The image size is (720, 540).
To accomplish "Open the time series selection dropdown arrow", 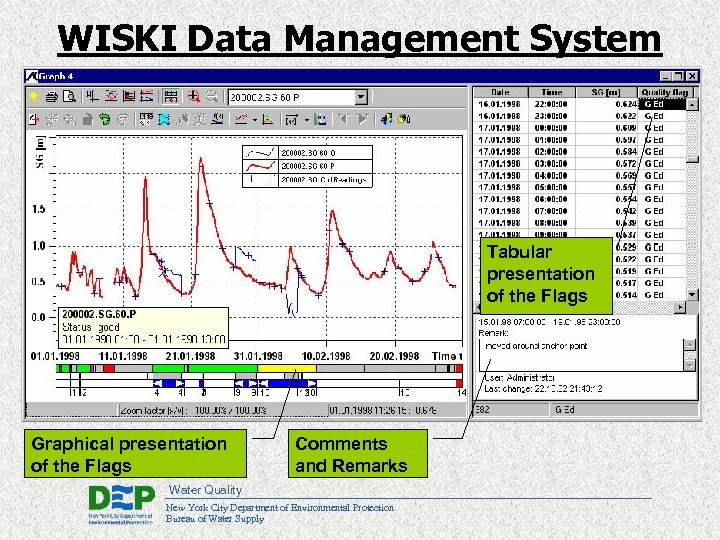I will 361,97.
